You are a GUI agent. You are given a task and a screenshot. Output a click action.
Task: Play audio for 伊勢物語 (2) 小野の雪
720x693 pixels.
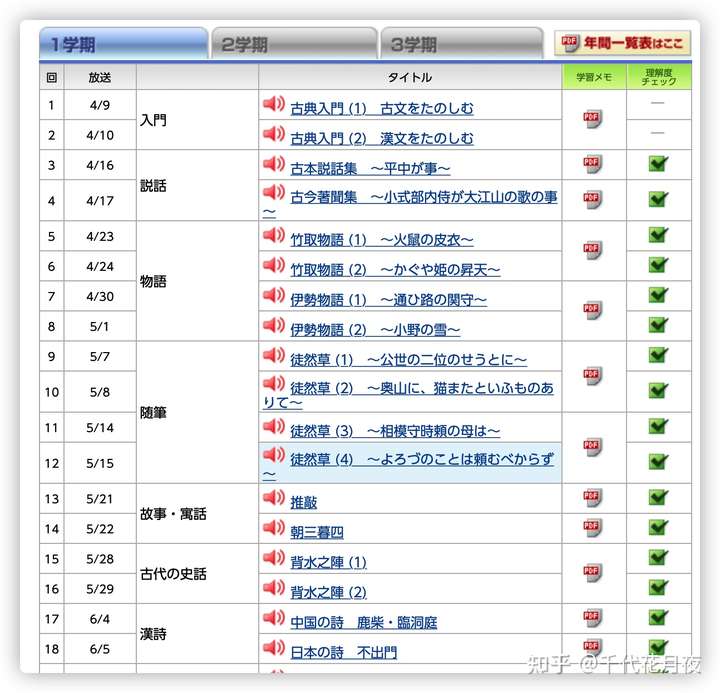tap(274, 325)
